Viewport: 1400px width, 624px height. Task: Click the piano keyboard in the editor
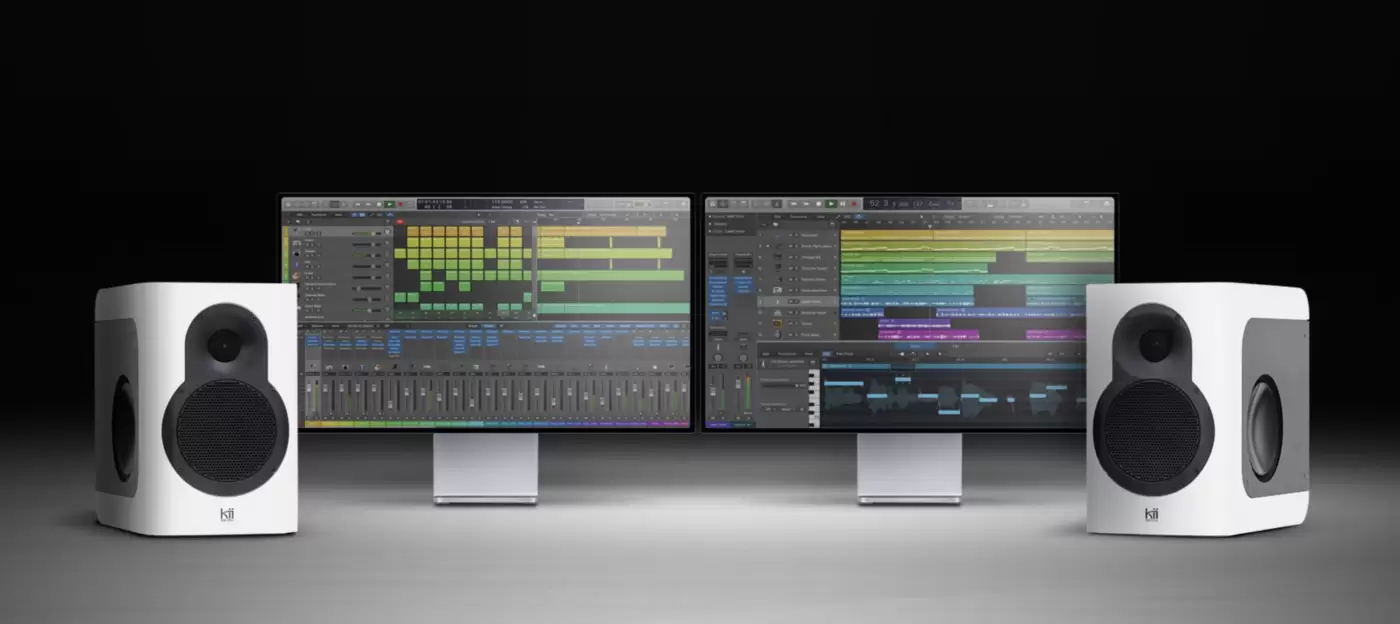click(813, 391)
